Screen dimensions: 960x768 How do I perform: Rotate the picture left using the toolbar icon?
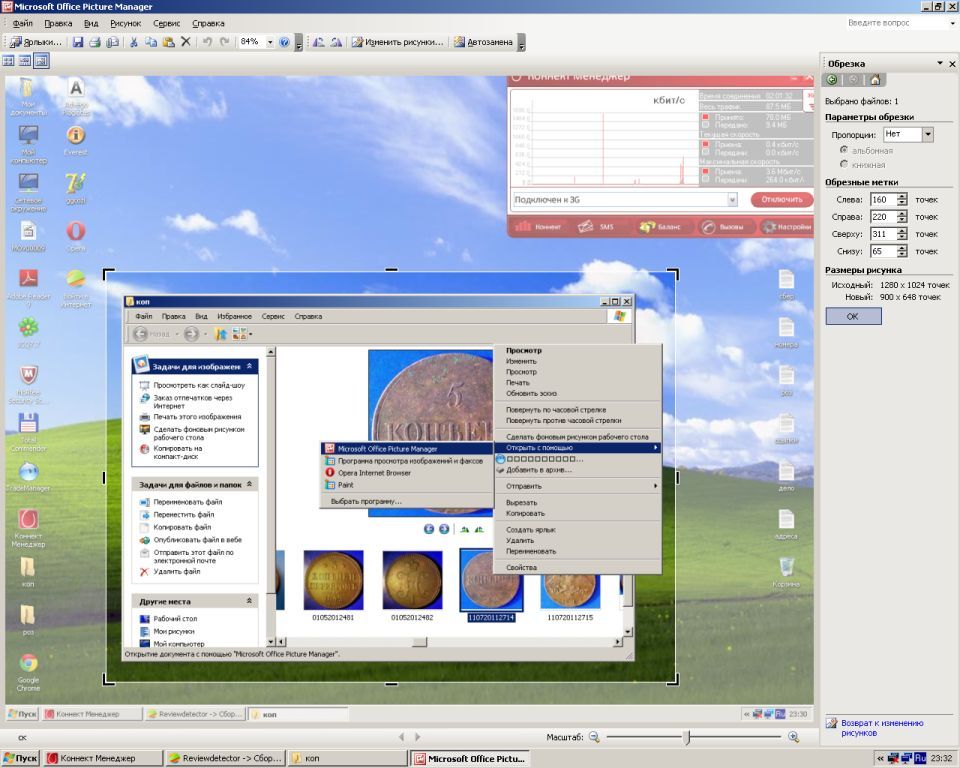pyautogui.click(x=318, y=42)
